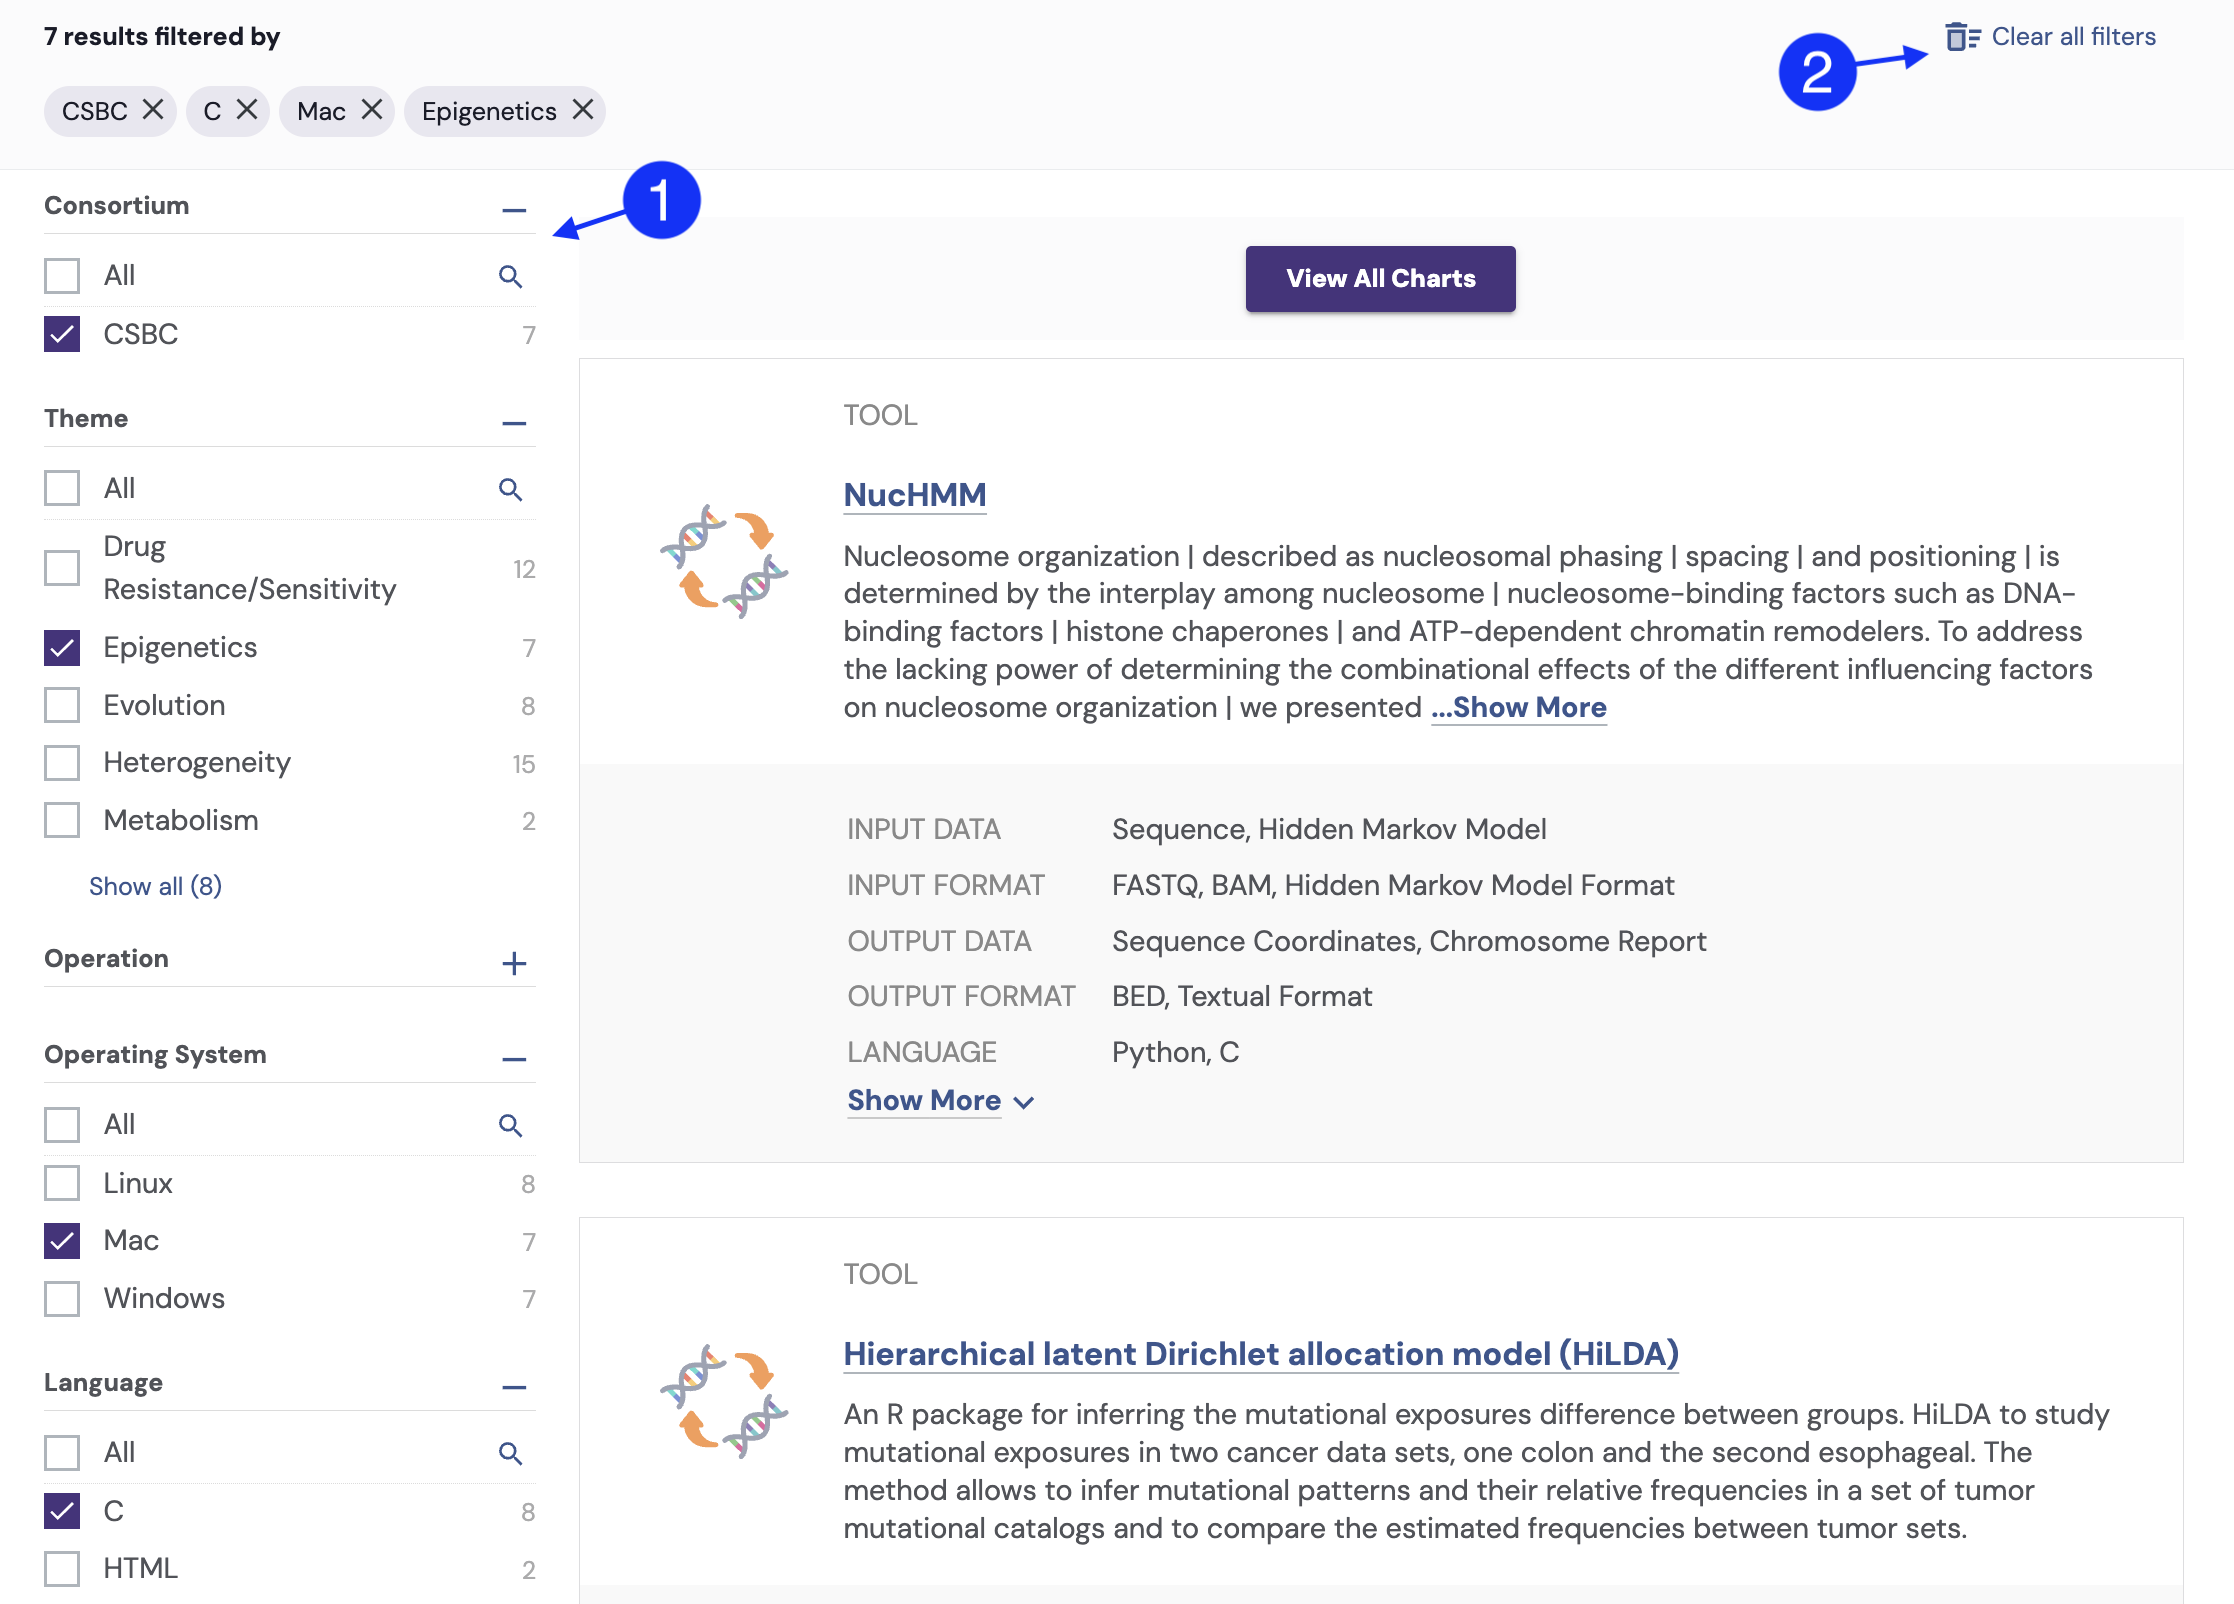Check the Linux operating system checkbox
2234x1604 pixels.
(x=62, y=1183)
